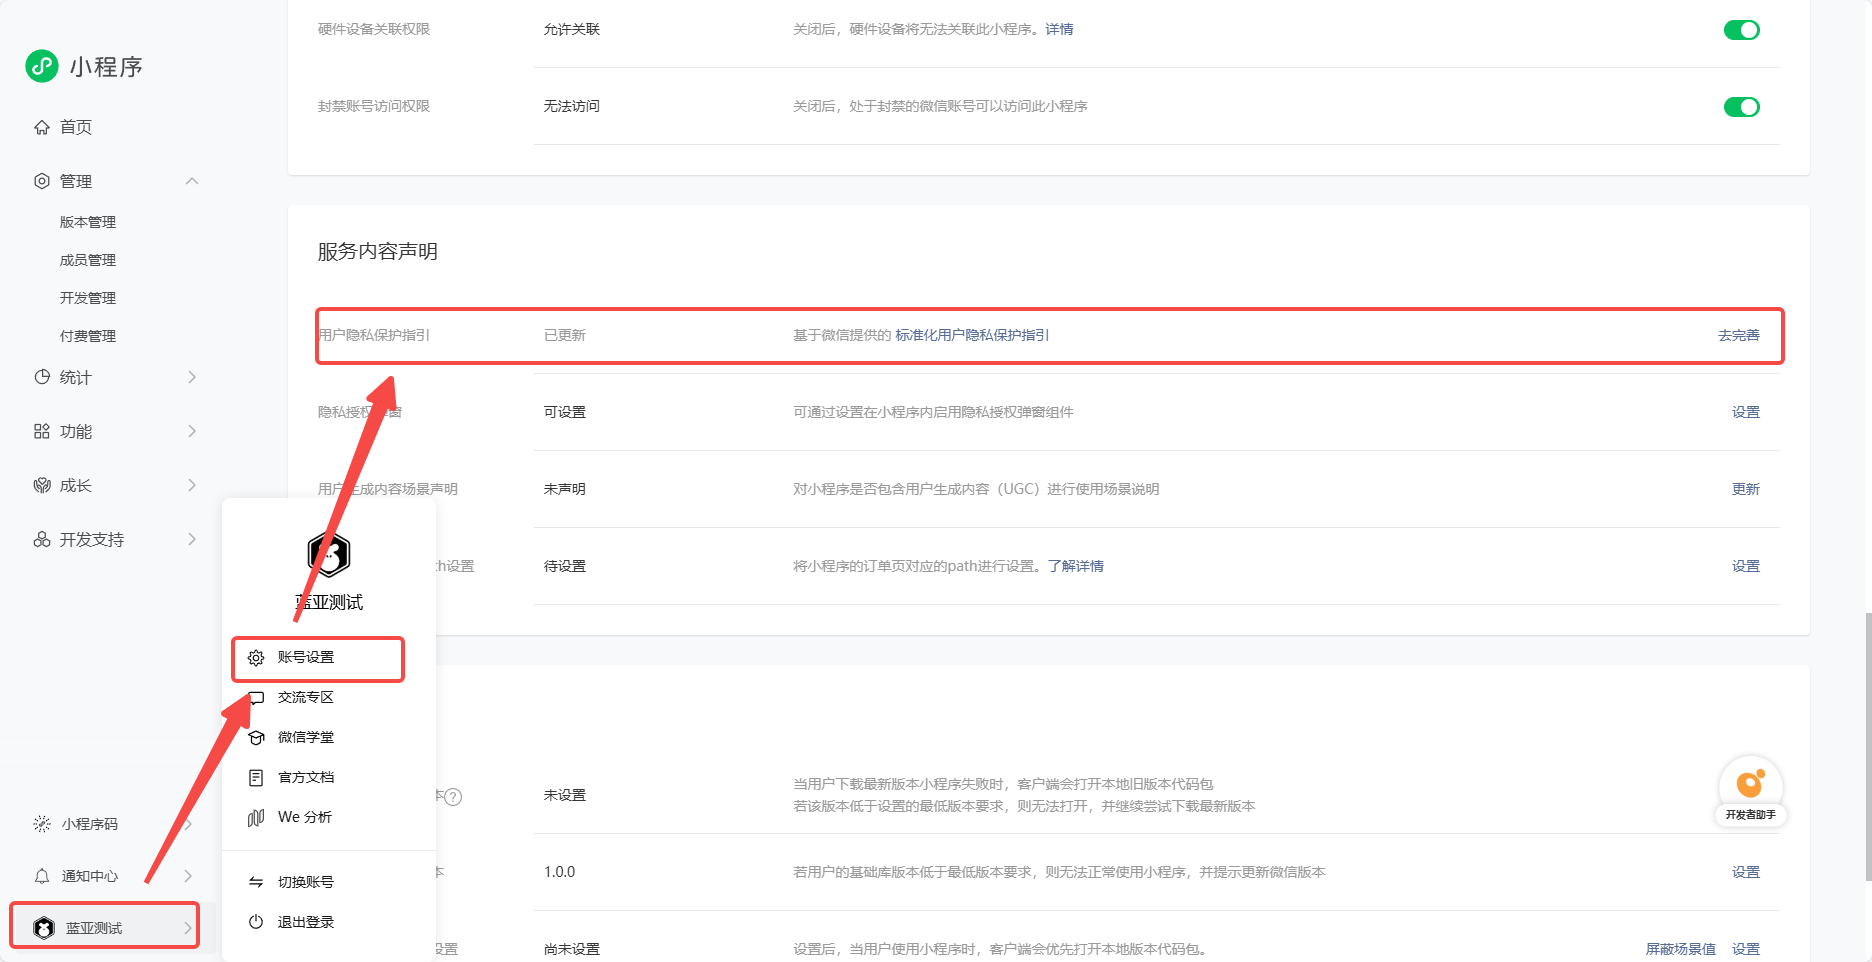Expand the 开发支持 sidebar menu
The width and height of the screenshot is (1872, 962).
[x=192, y=539]
